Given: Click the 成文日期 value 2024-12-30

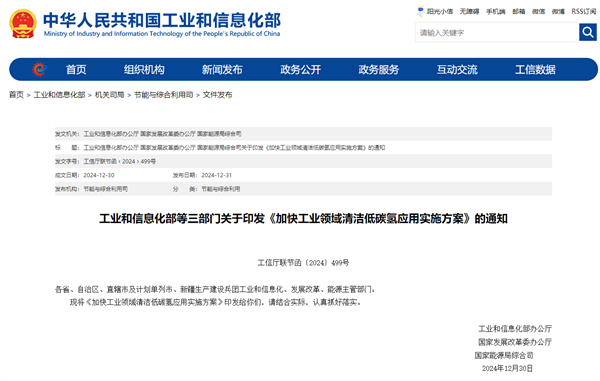Looking at the screenshot, I should [99, 175].
